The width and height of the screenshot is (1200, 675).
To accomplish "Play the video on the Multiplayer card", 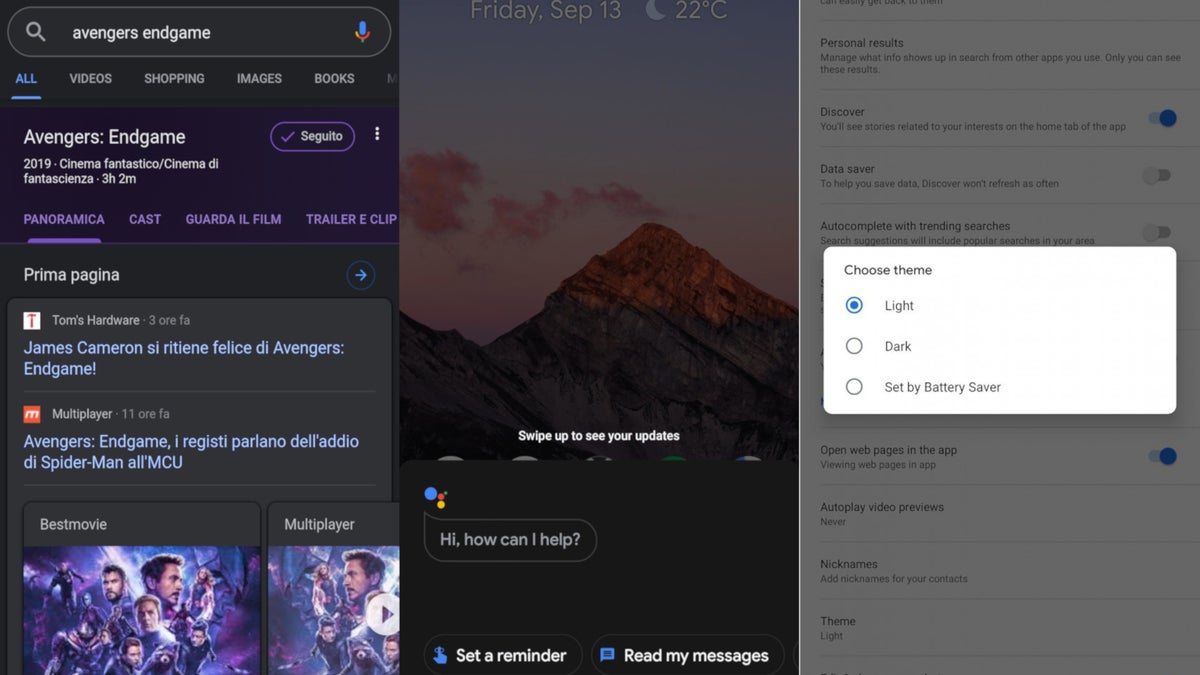I will [x=383, y=615].
